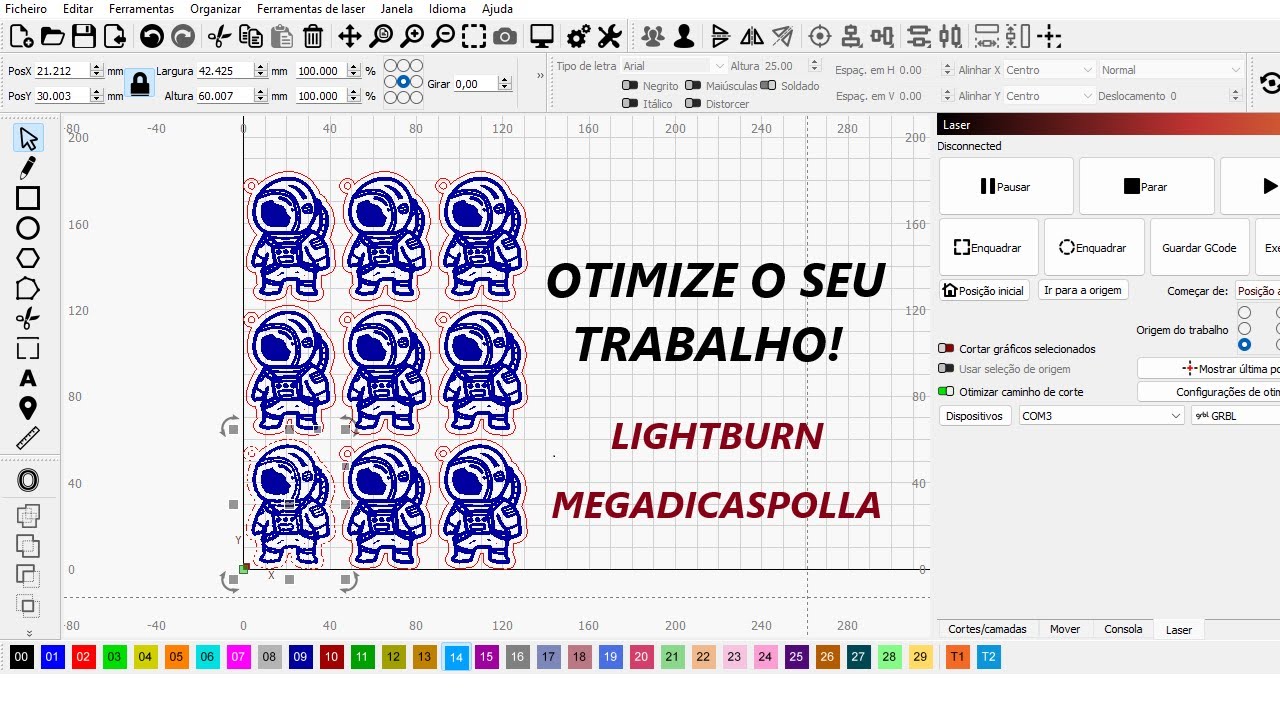Select the polygon hexagon tool

[28, 258]
